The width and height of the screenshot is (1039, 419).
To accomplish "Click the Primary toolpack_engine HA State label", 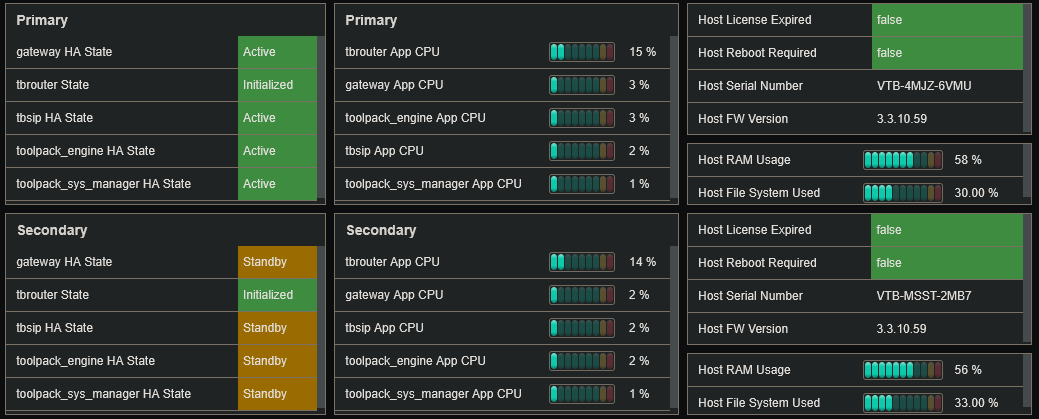I will (85, 151).
